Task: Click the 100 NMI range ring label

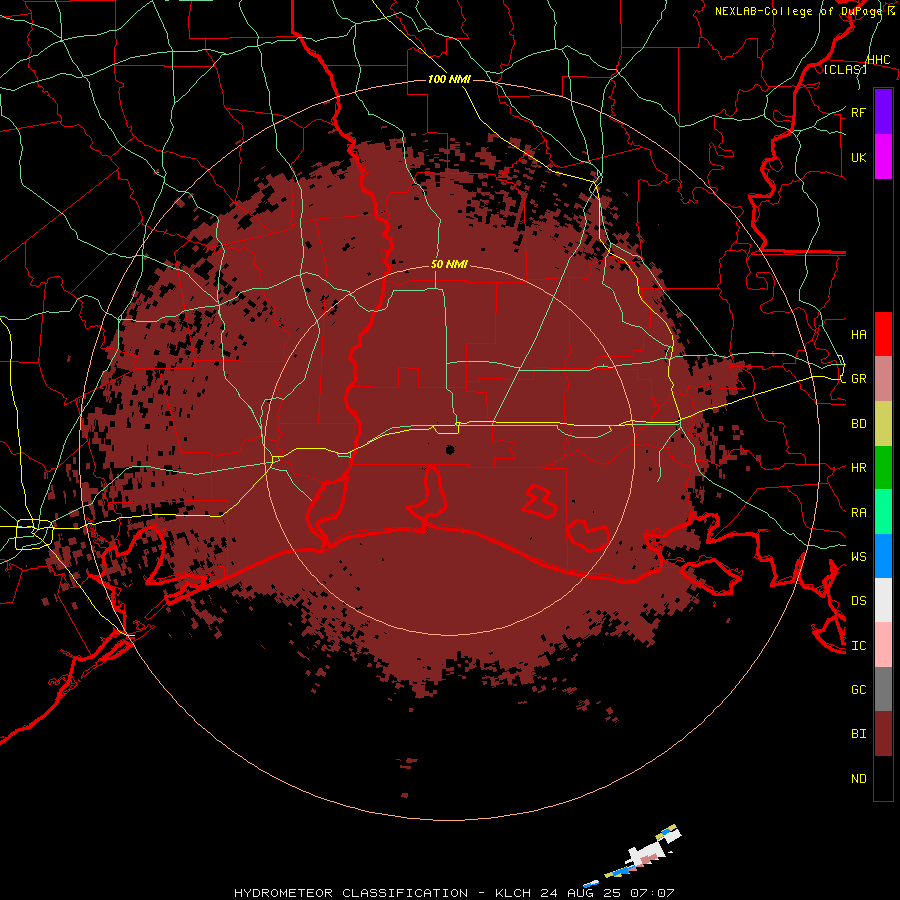Action: pos(449,79)
